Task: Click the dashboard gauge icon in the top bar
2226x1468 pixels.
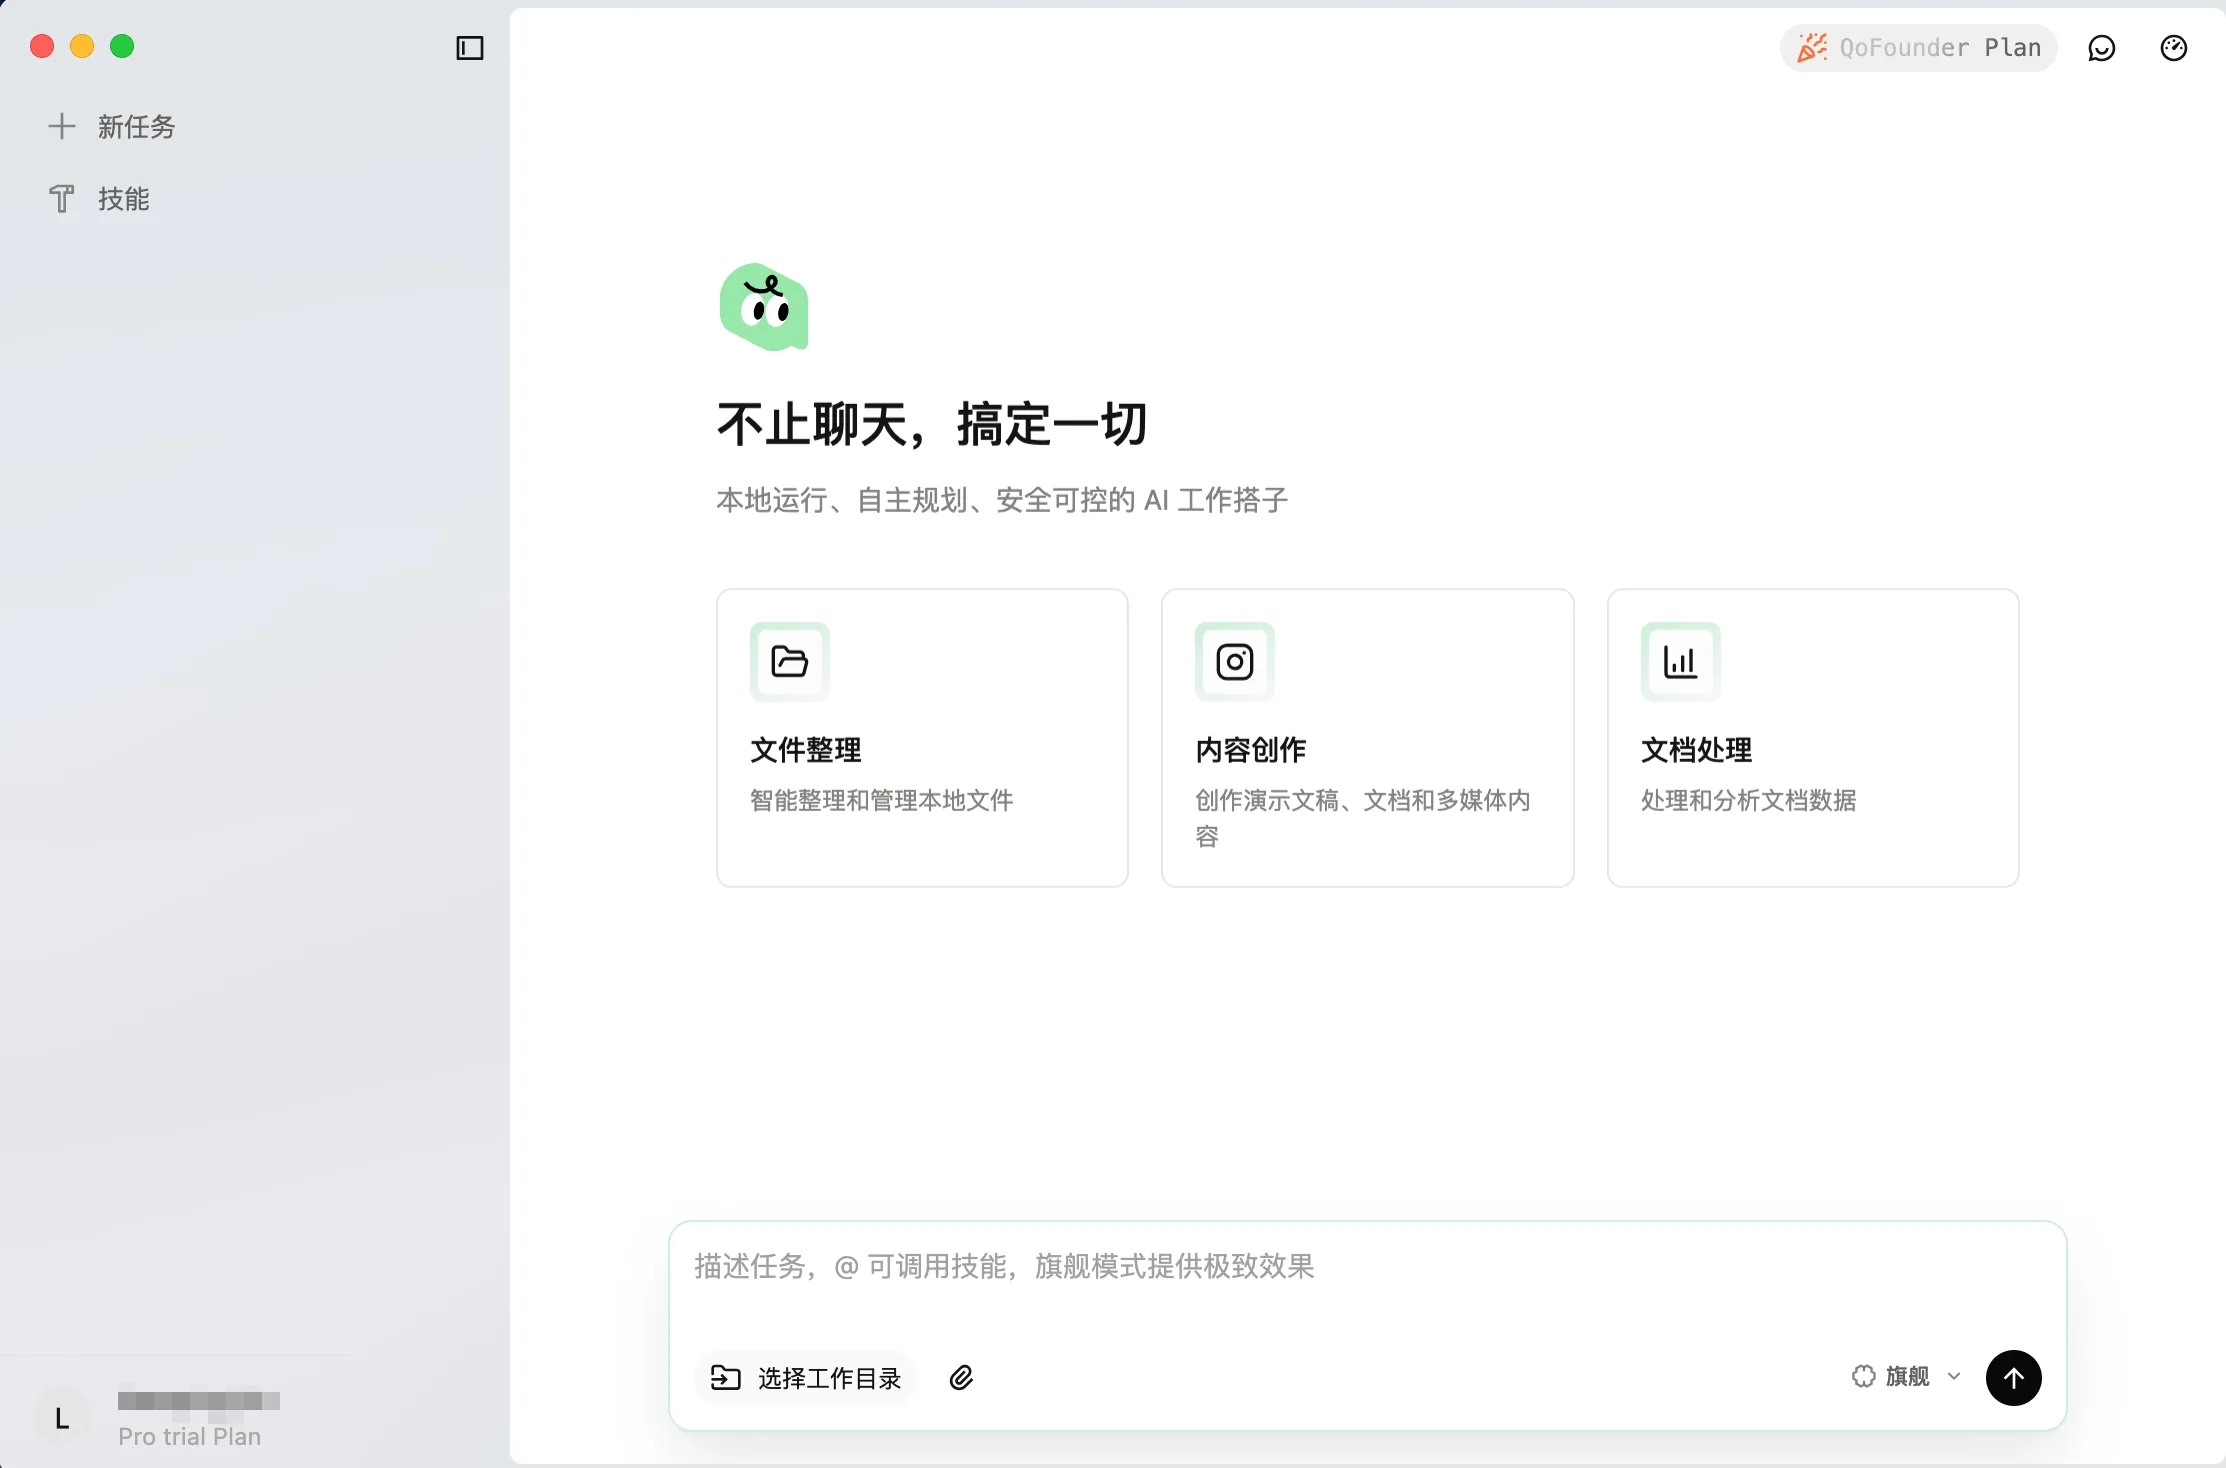Action: 2173,47
